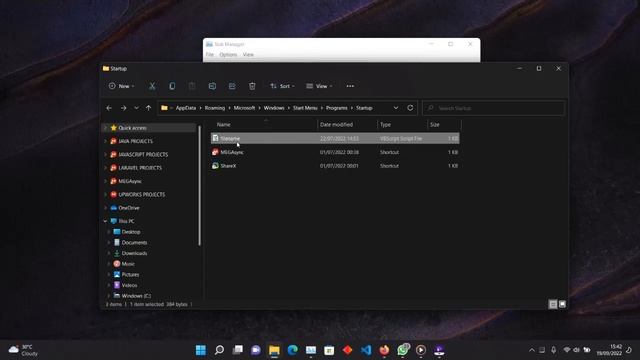Click the Copy icon in toolbar

[172, 86]
